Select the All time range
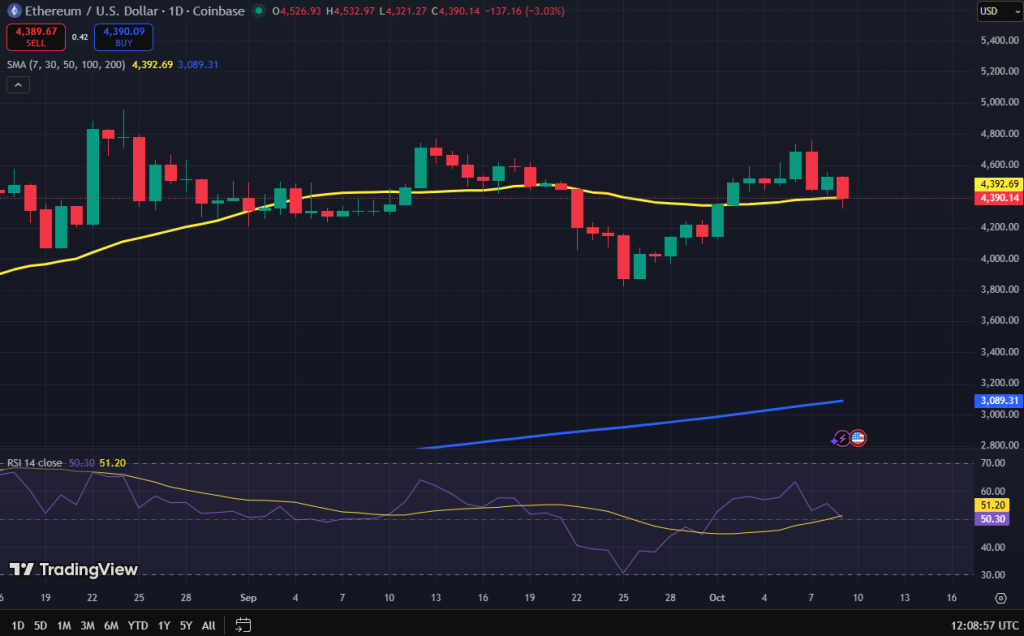The width and height of the screenshot is (1024, 636). (208, 626)
